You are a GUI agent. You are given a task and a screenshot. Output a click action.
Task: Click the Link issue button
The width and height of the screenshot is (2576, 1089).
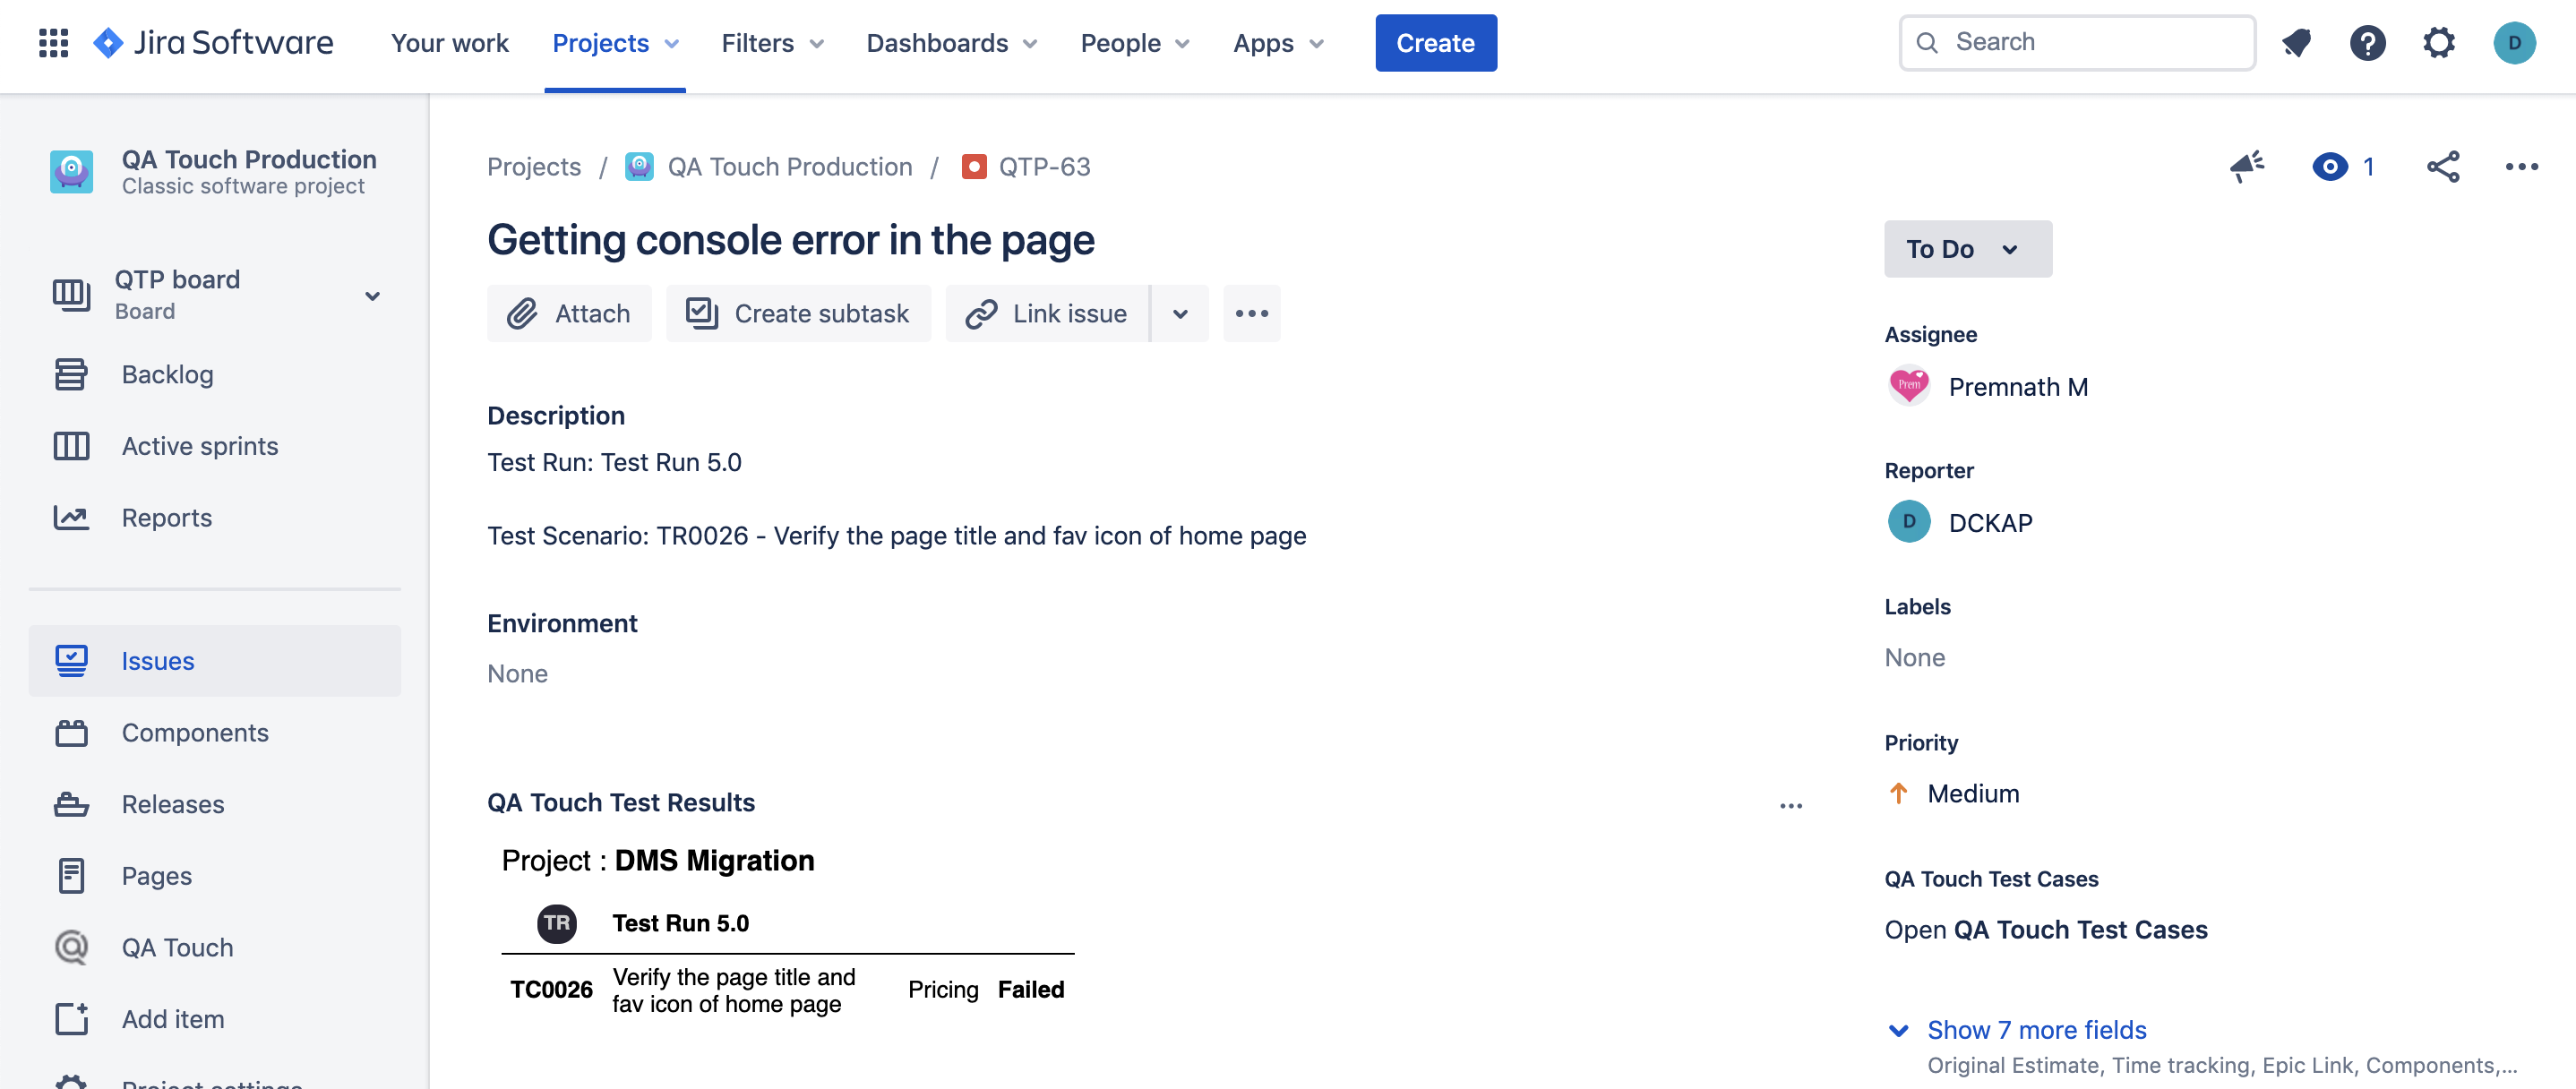1047,314
